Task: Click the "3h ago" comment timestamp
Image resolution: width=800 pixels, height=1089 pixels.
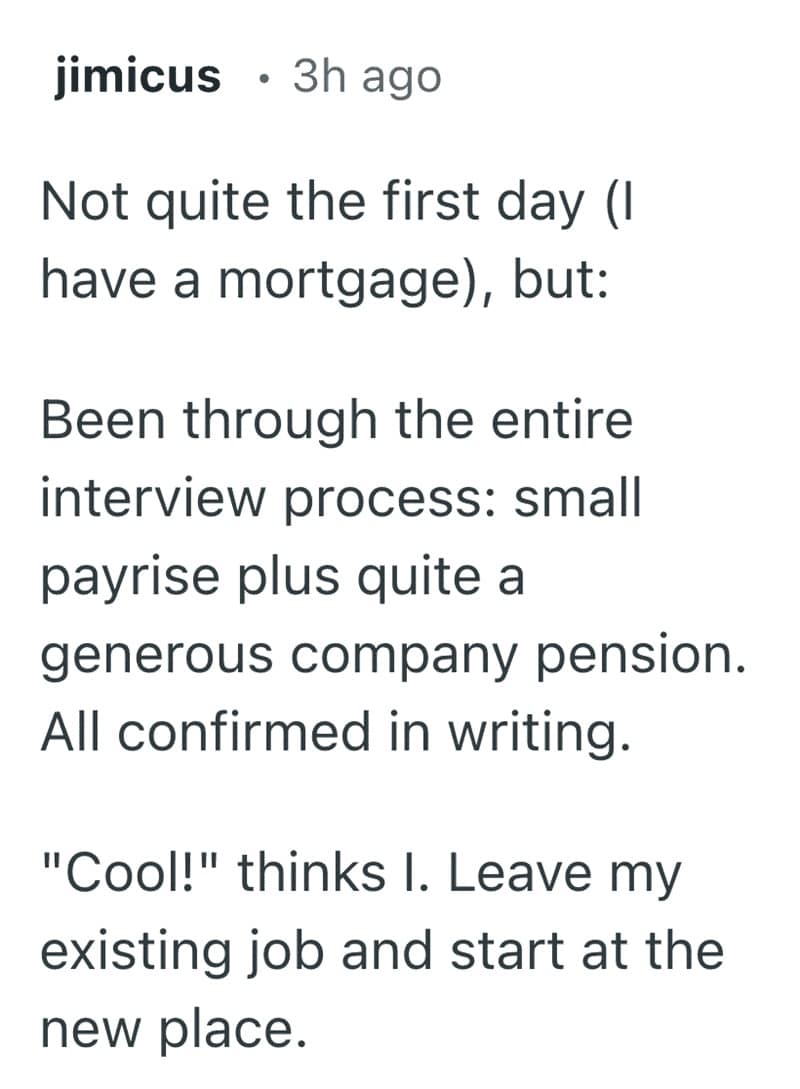Action: pos(366,76)
